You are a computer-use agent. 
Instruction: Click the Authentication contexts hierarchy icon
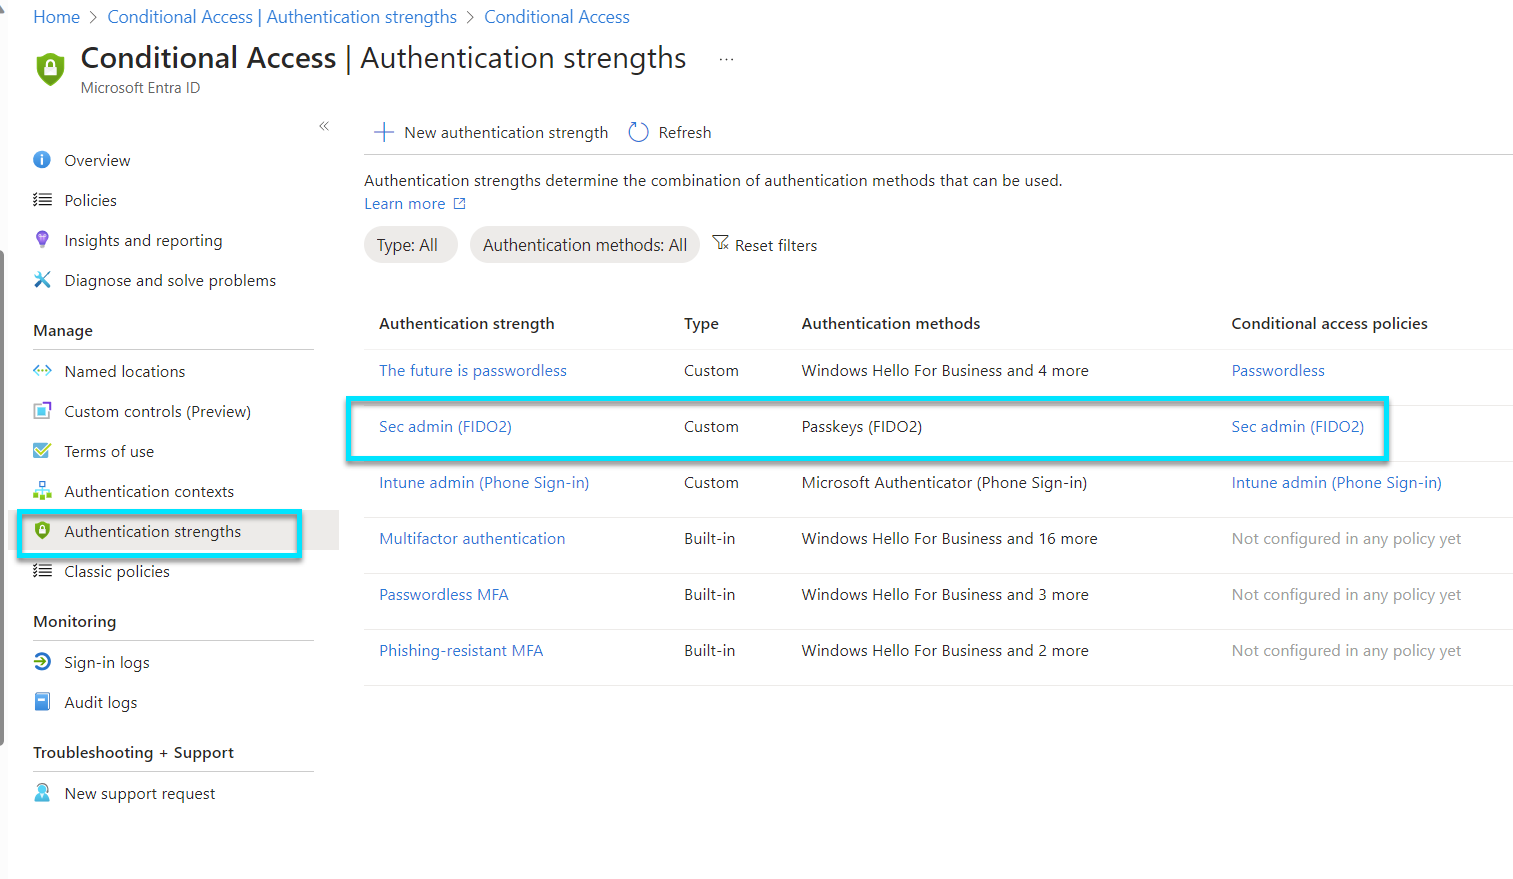click(42, 491)
